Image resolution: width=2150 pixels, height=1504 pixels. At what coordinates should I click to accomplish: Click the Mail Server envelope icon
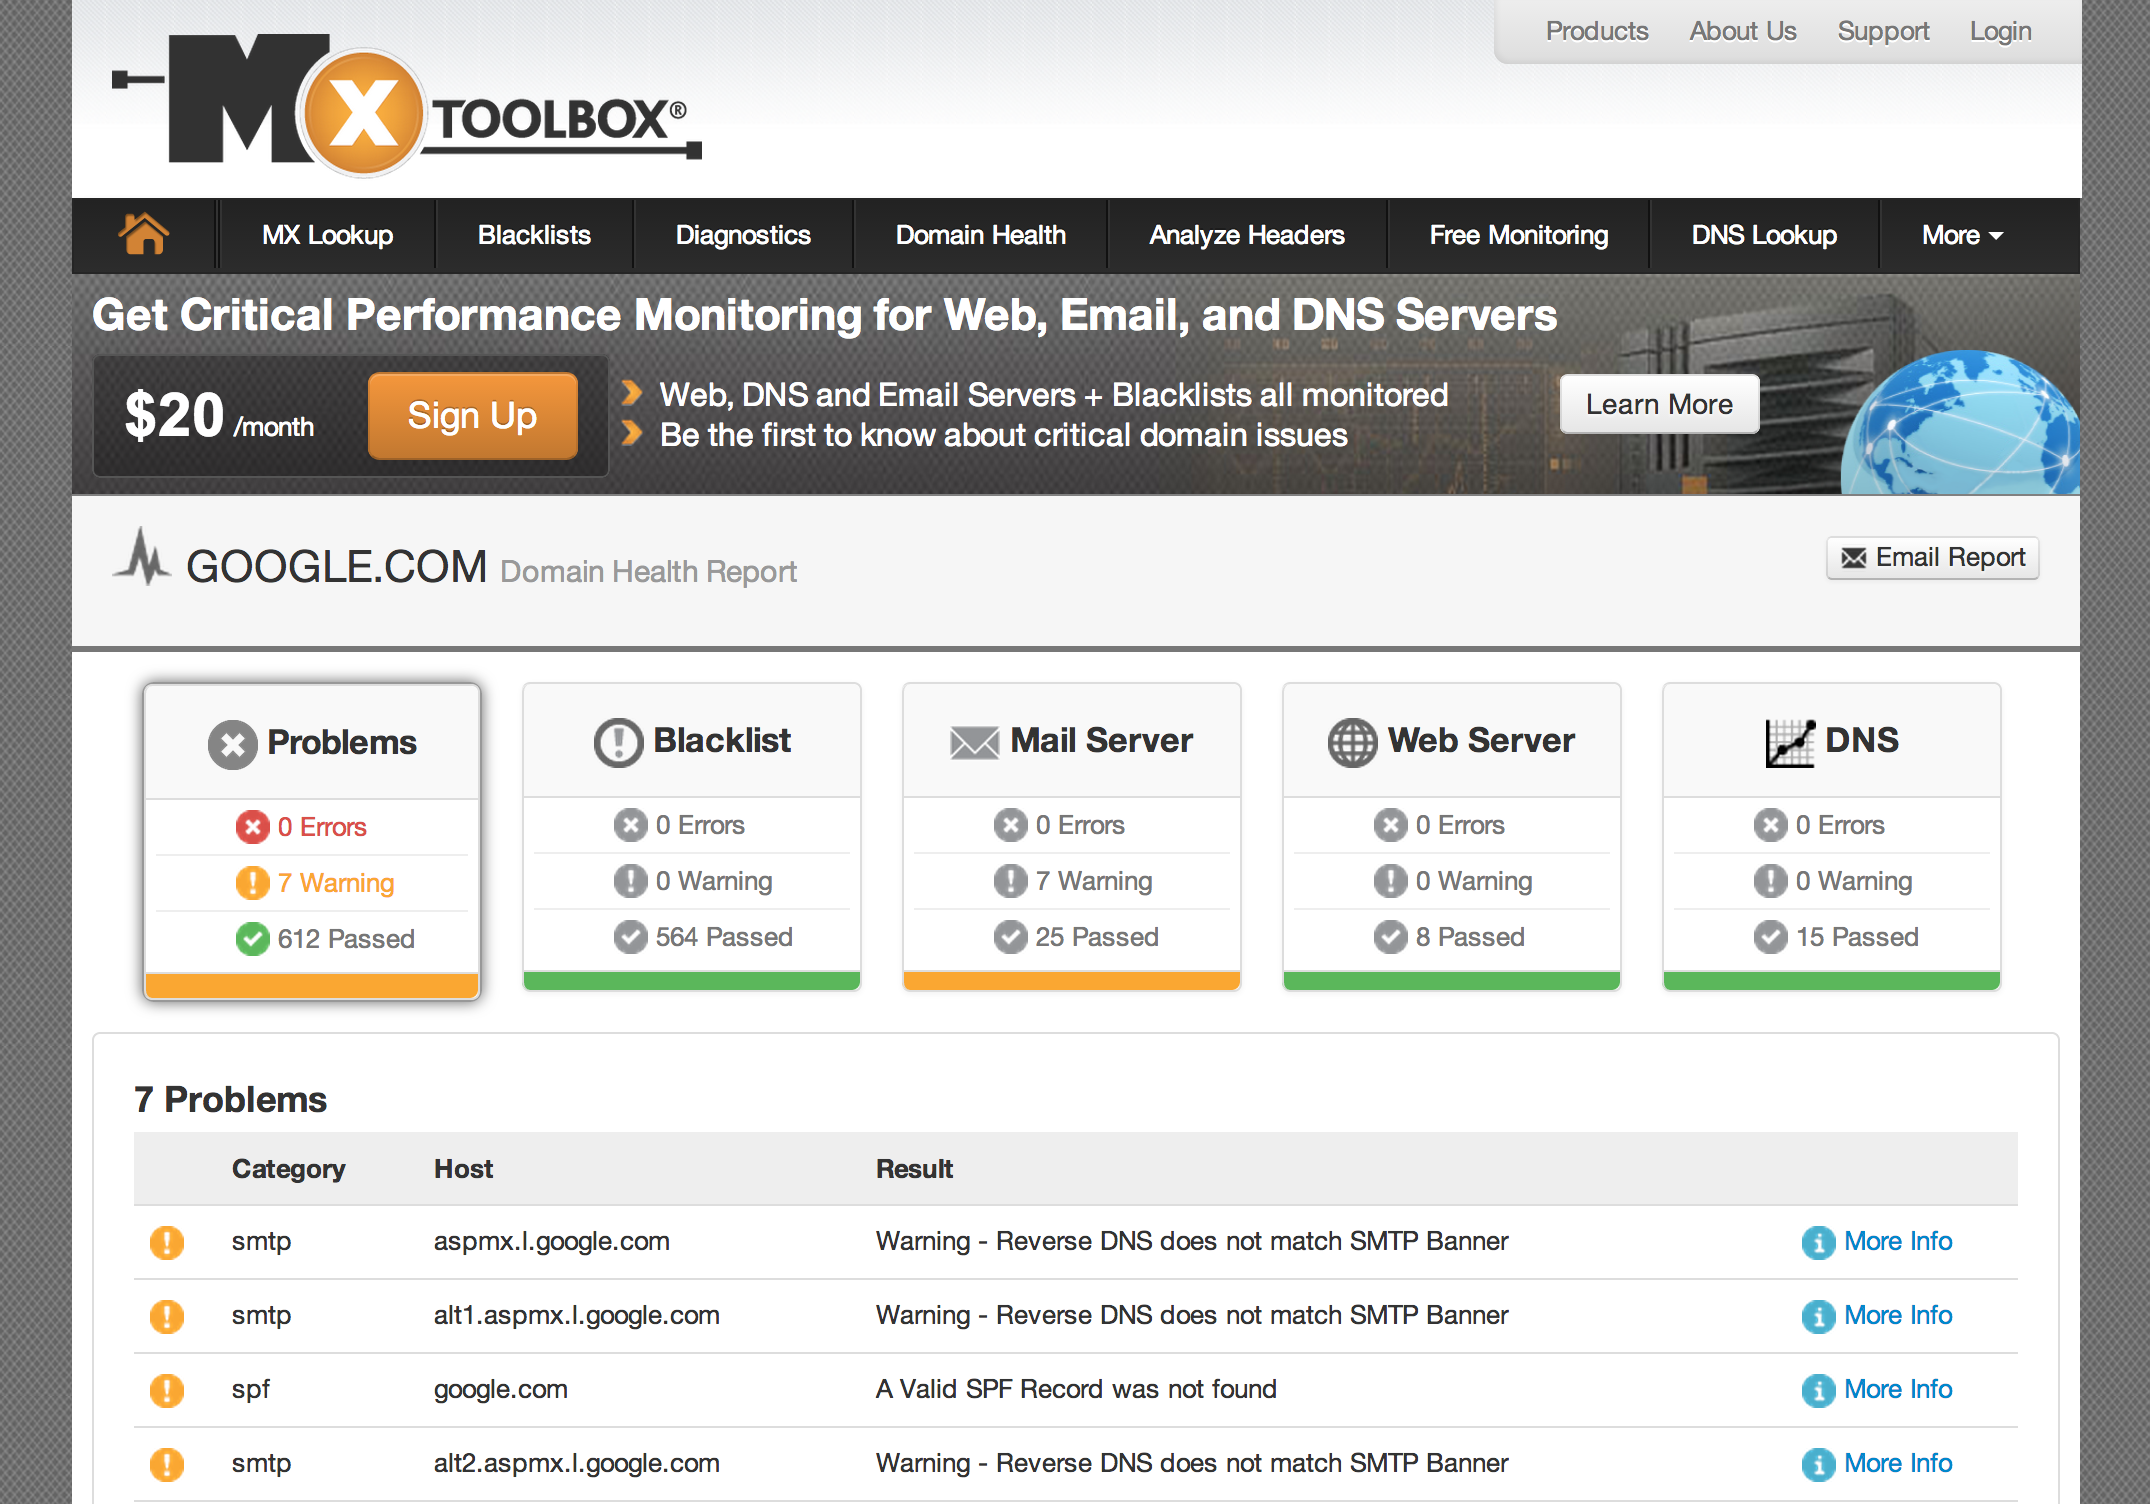(x=972, y=741)
